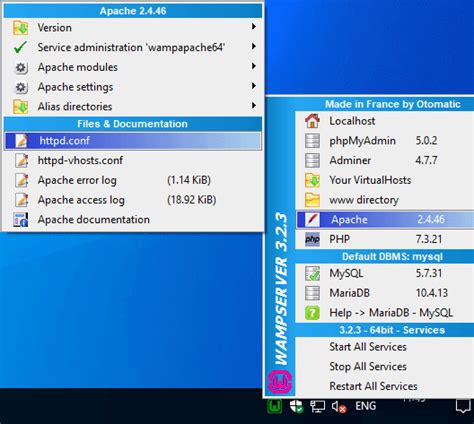
Task: Open httpd-vhosts.conf from the menu
Action: 133,160
